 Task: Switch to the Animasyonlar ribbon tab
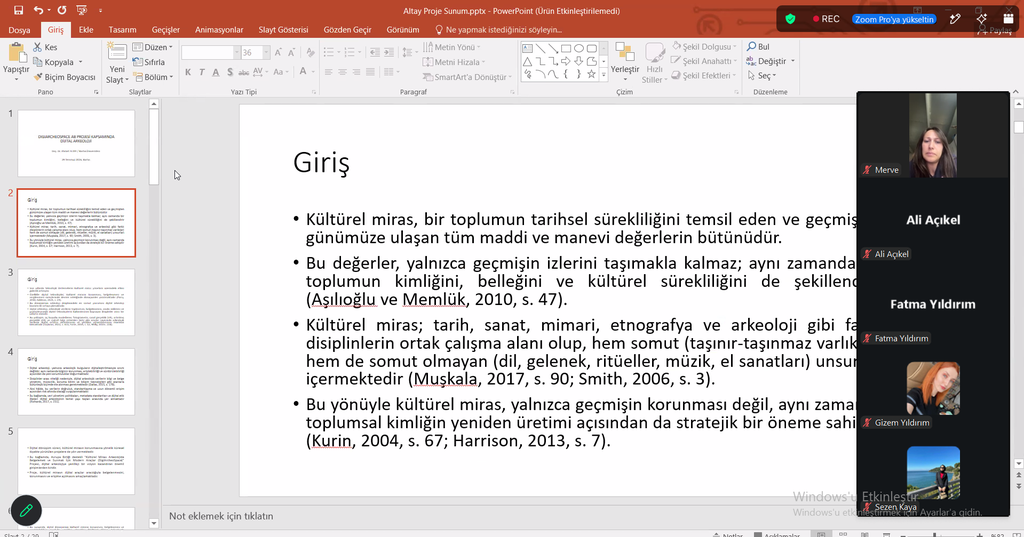pyautogui.click(x=219, y=30)
